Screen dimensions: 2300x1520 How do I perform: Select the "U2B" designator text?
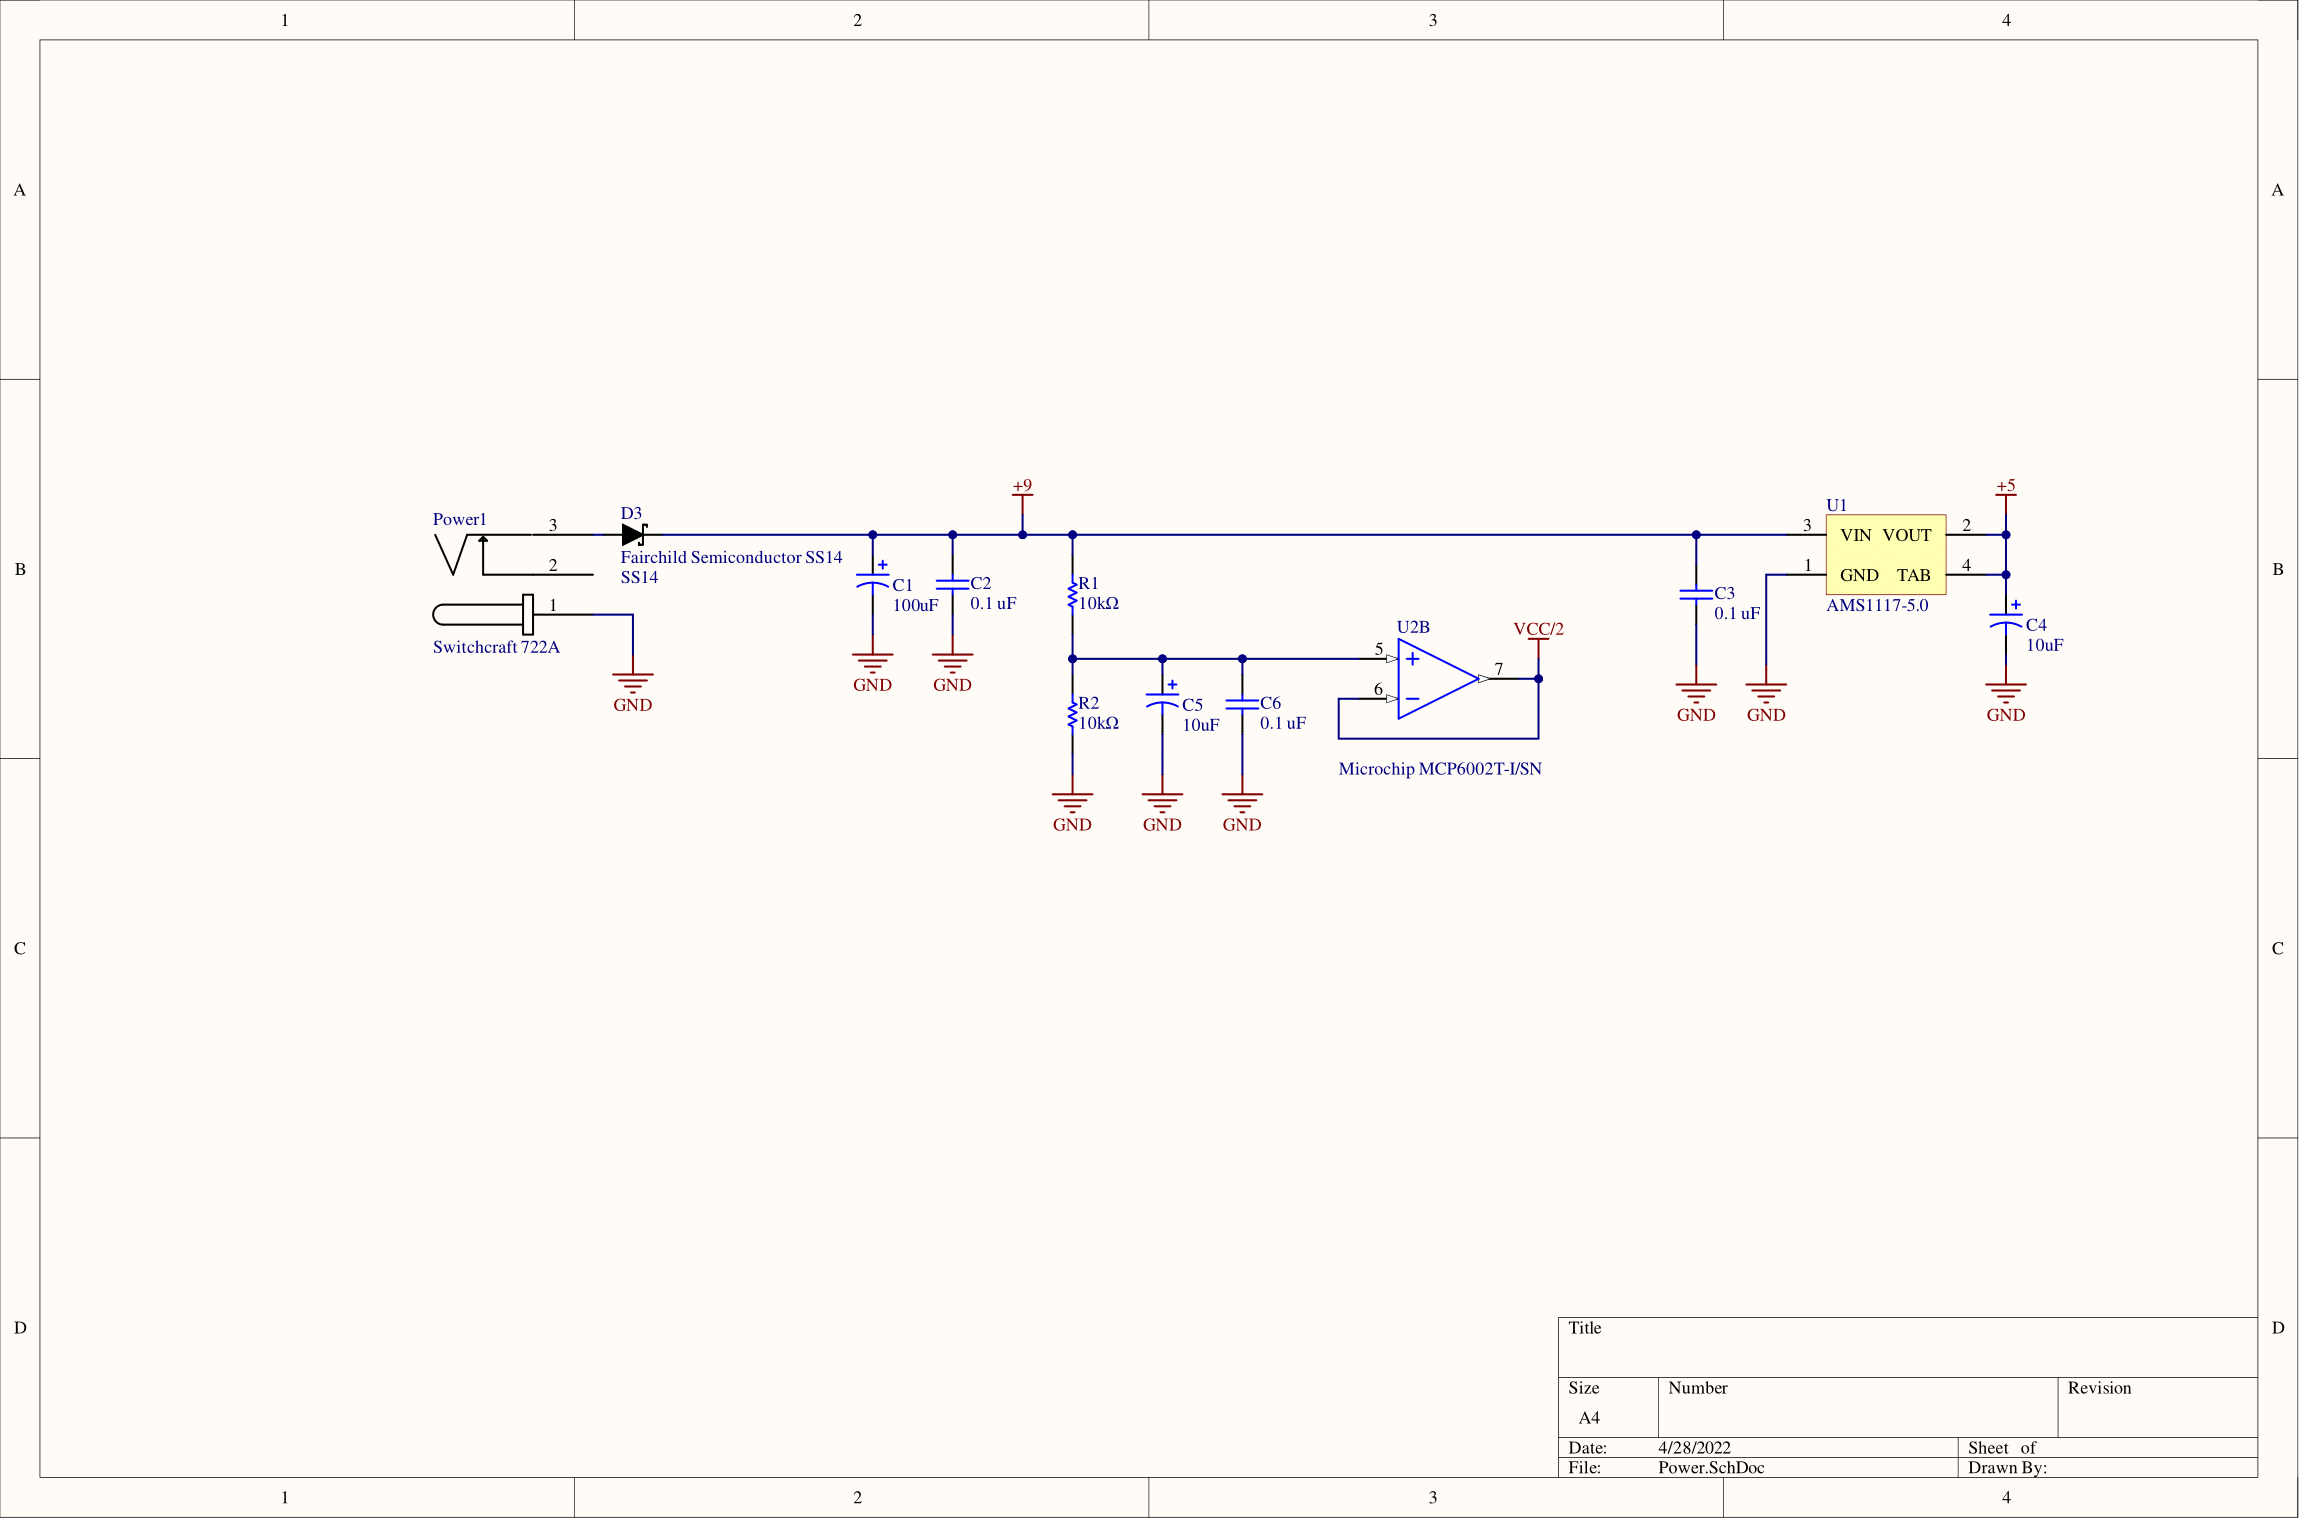click(1413, 628)
